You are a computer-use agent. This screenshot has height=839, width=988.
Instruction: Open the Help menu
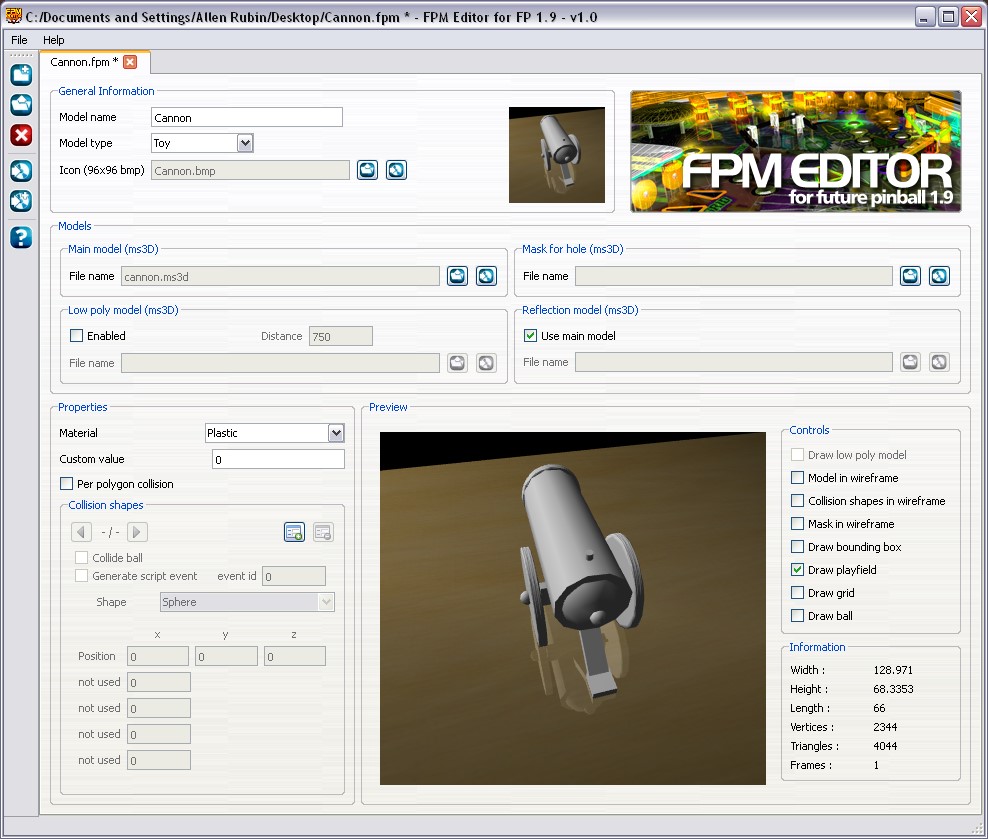pyautogui.click(x=54, y=40)
